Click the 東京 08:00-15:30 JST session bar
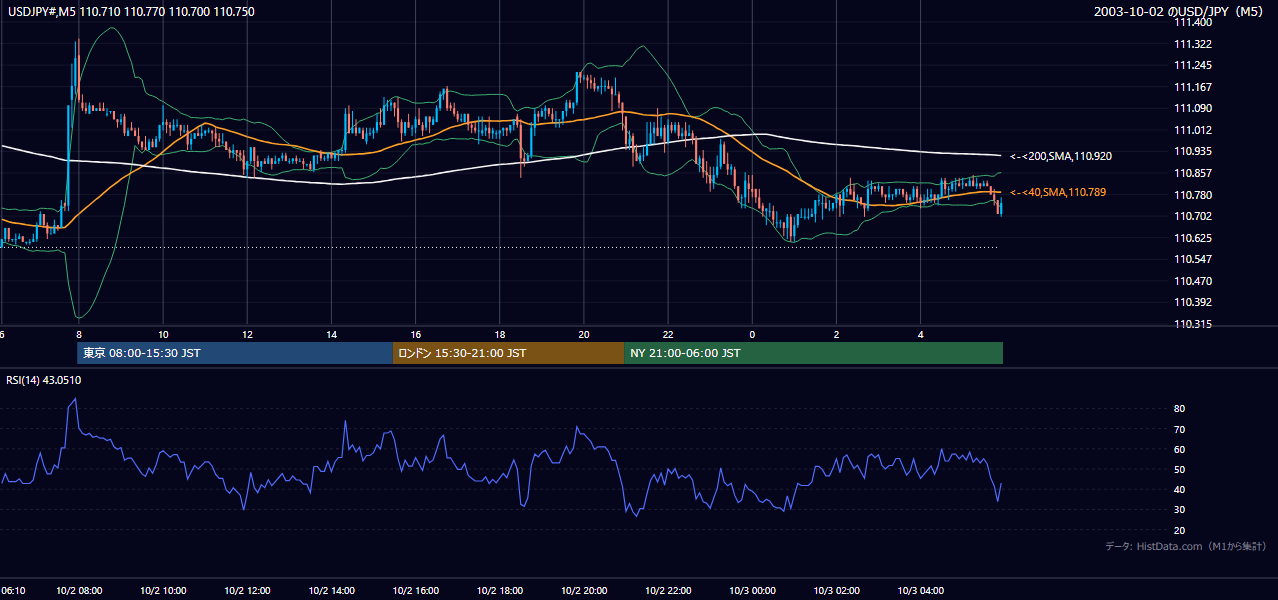 (235, 353)
